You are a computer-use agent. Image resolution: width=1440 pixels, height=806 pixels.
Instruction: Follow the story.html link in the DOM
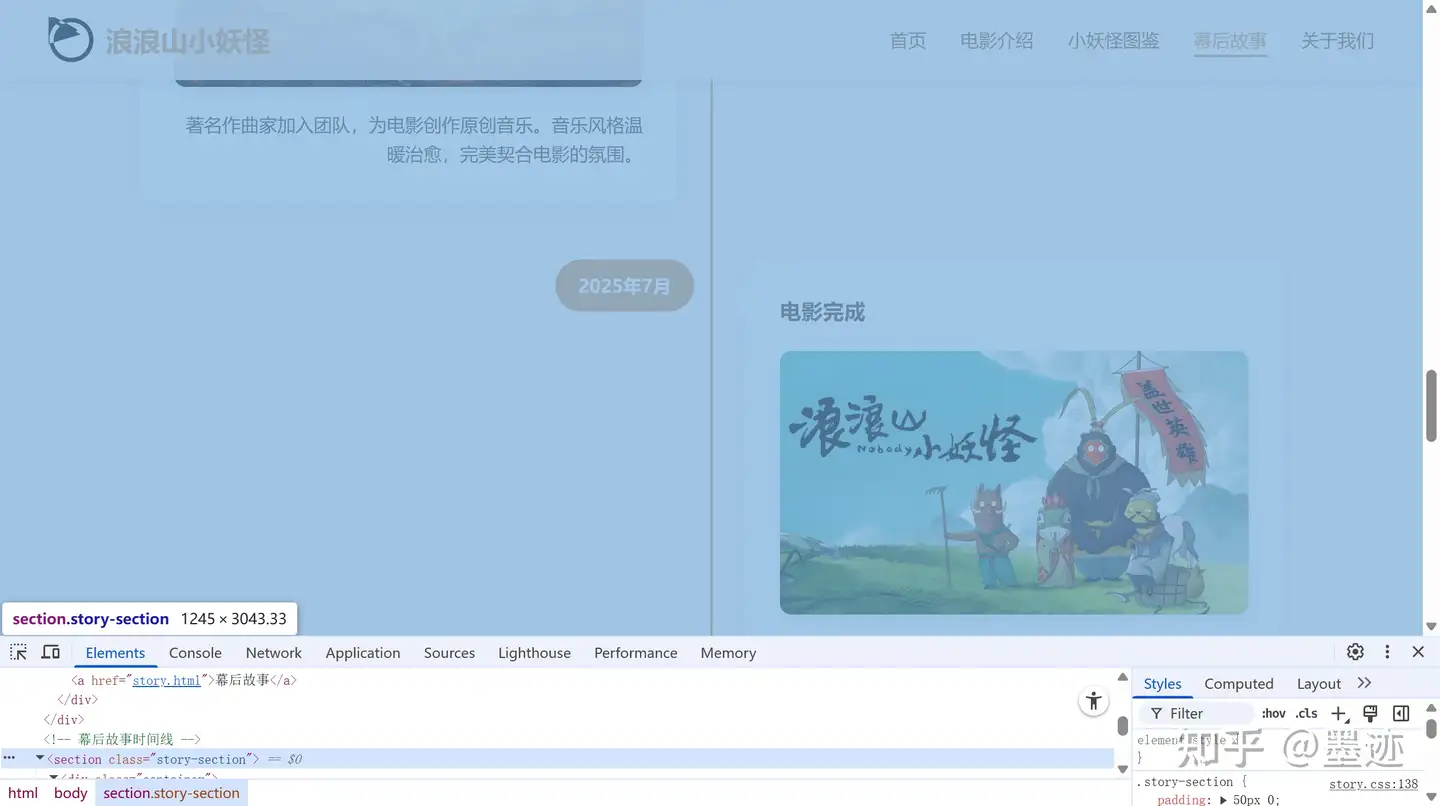click(x=167, y=680)
